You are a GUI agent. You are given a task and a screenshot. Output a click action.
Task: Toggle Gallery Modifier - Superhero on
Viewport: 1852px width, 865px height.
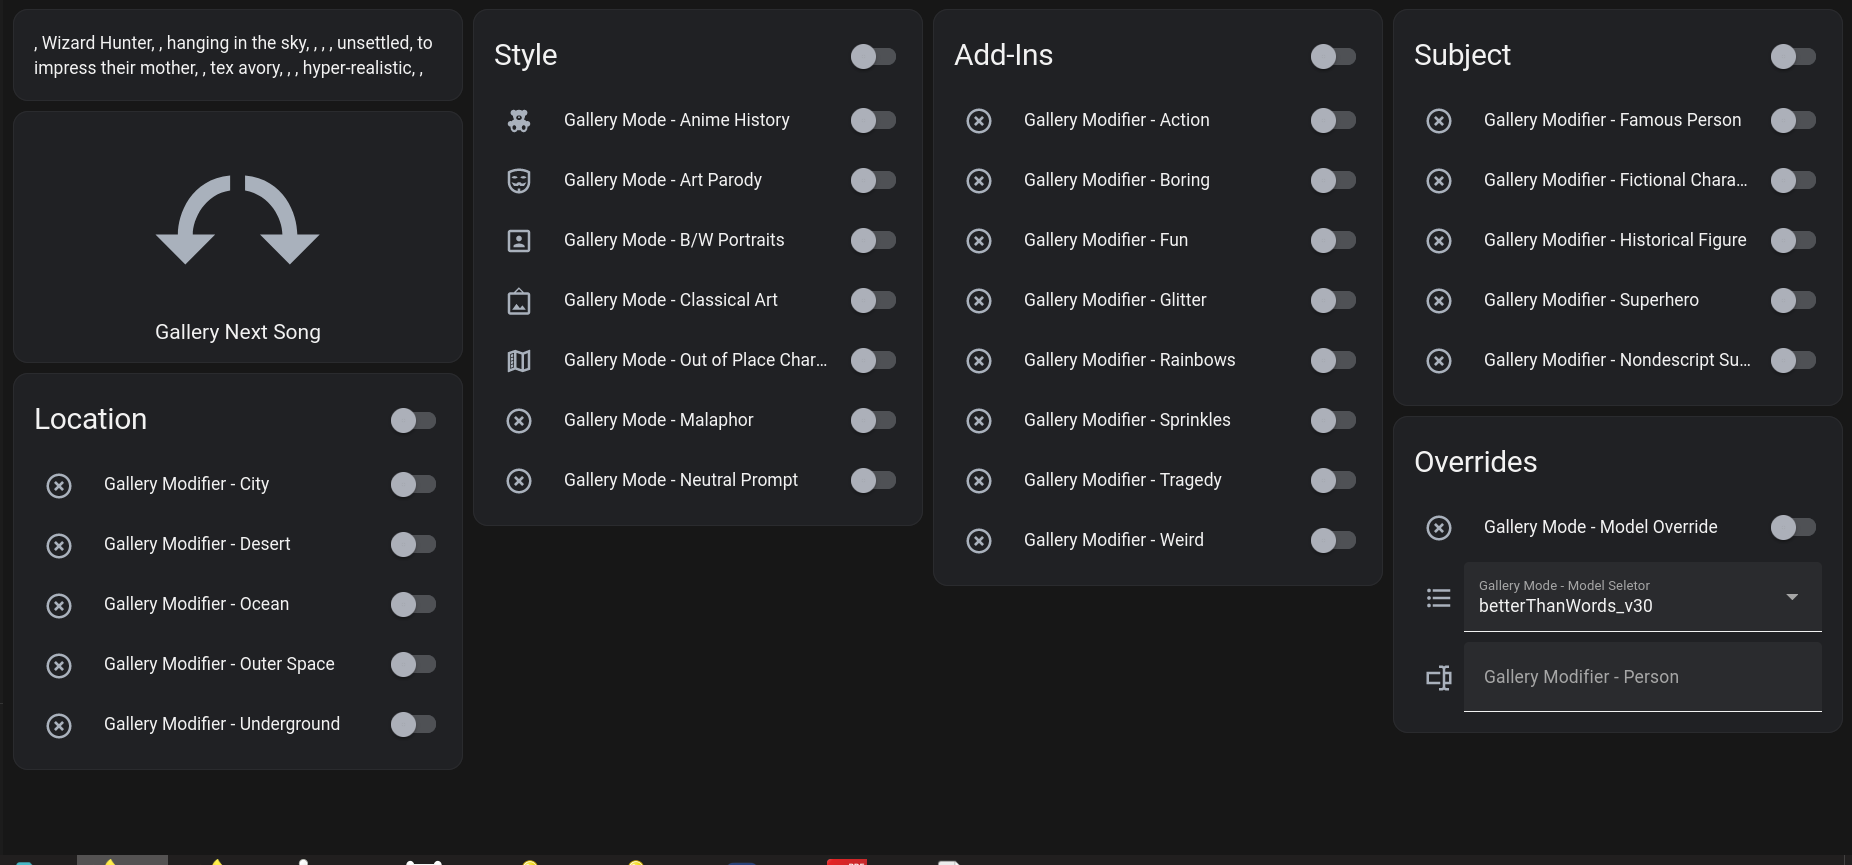tap(1793, 300)
